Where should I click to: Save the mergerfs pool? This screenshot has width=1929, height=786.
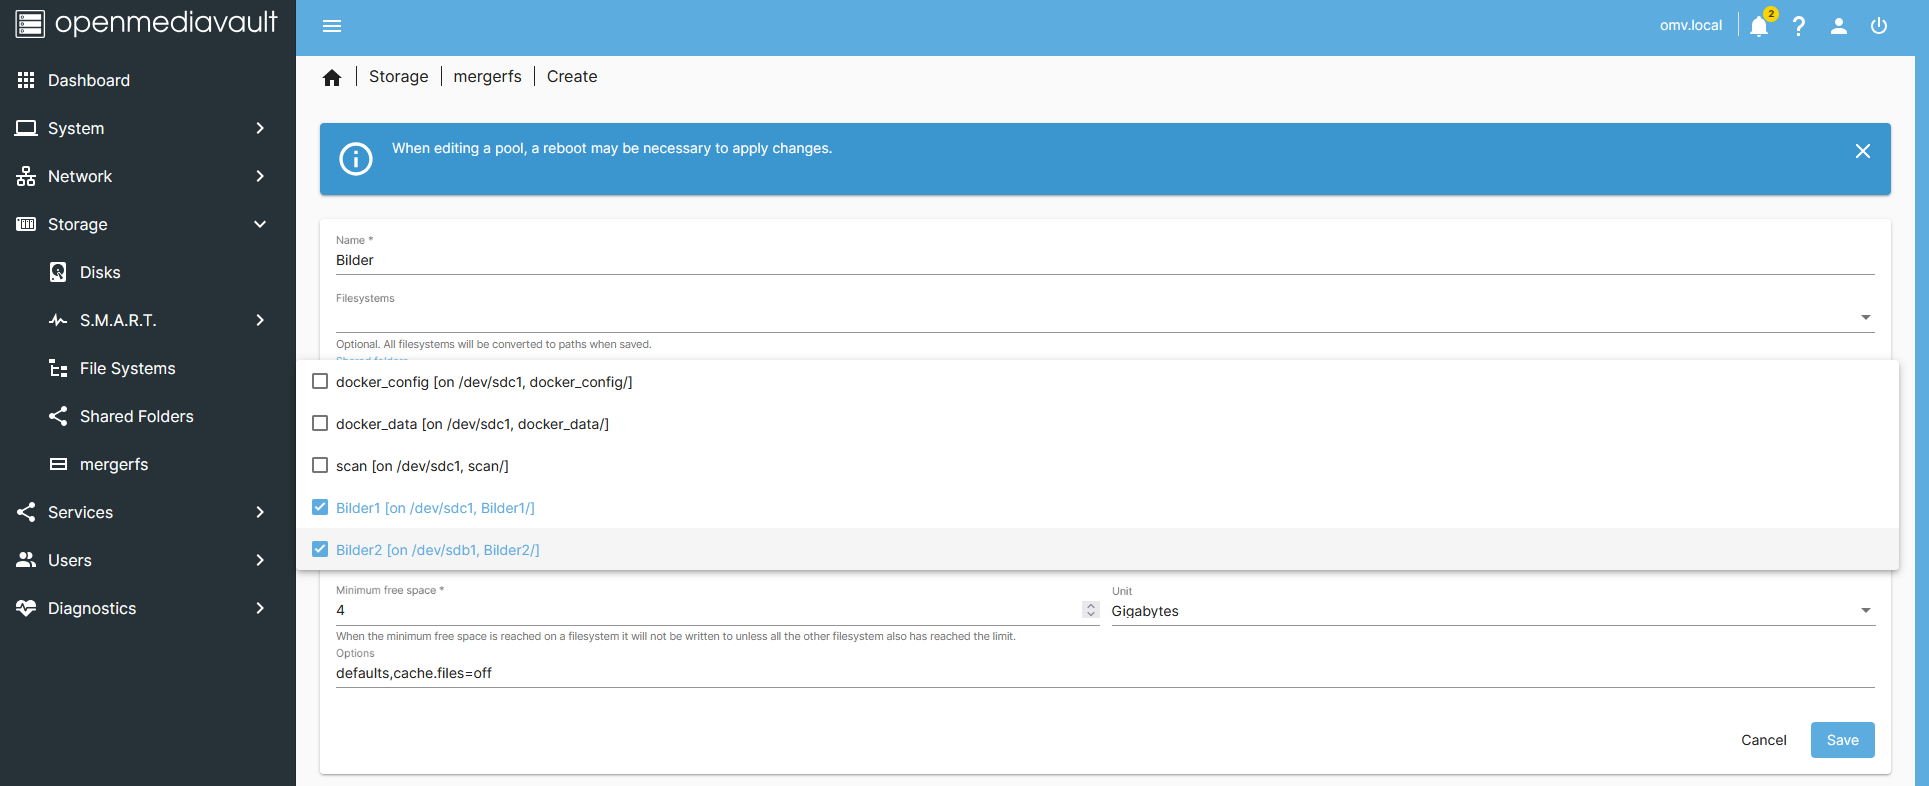pyautogui.click(x=1842, y=740)
